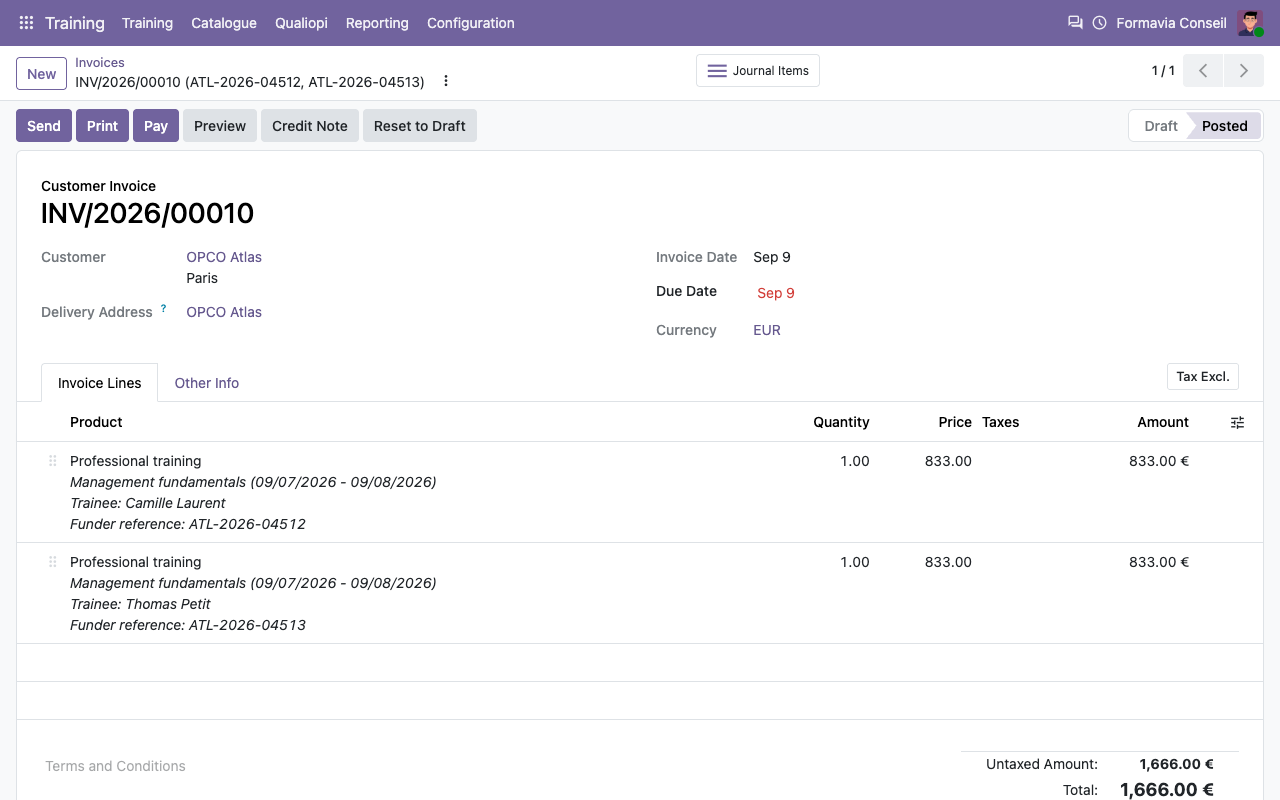Open the Reporting menu

(x=377, y=23)
